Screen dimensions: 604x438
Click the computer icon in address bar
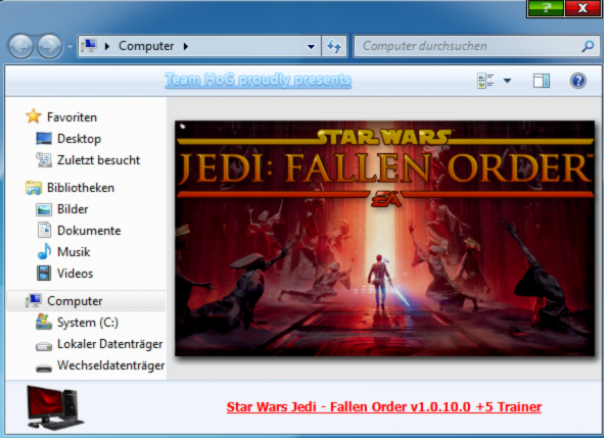click(x=89, y=46)
